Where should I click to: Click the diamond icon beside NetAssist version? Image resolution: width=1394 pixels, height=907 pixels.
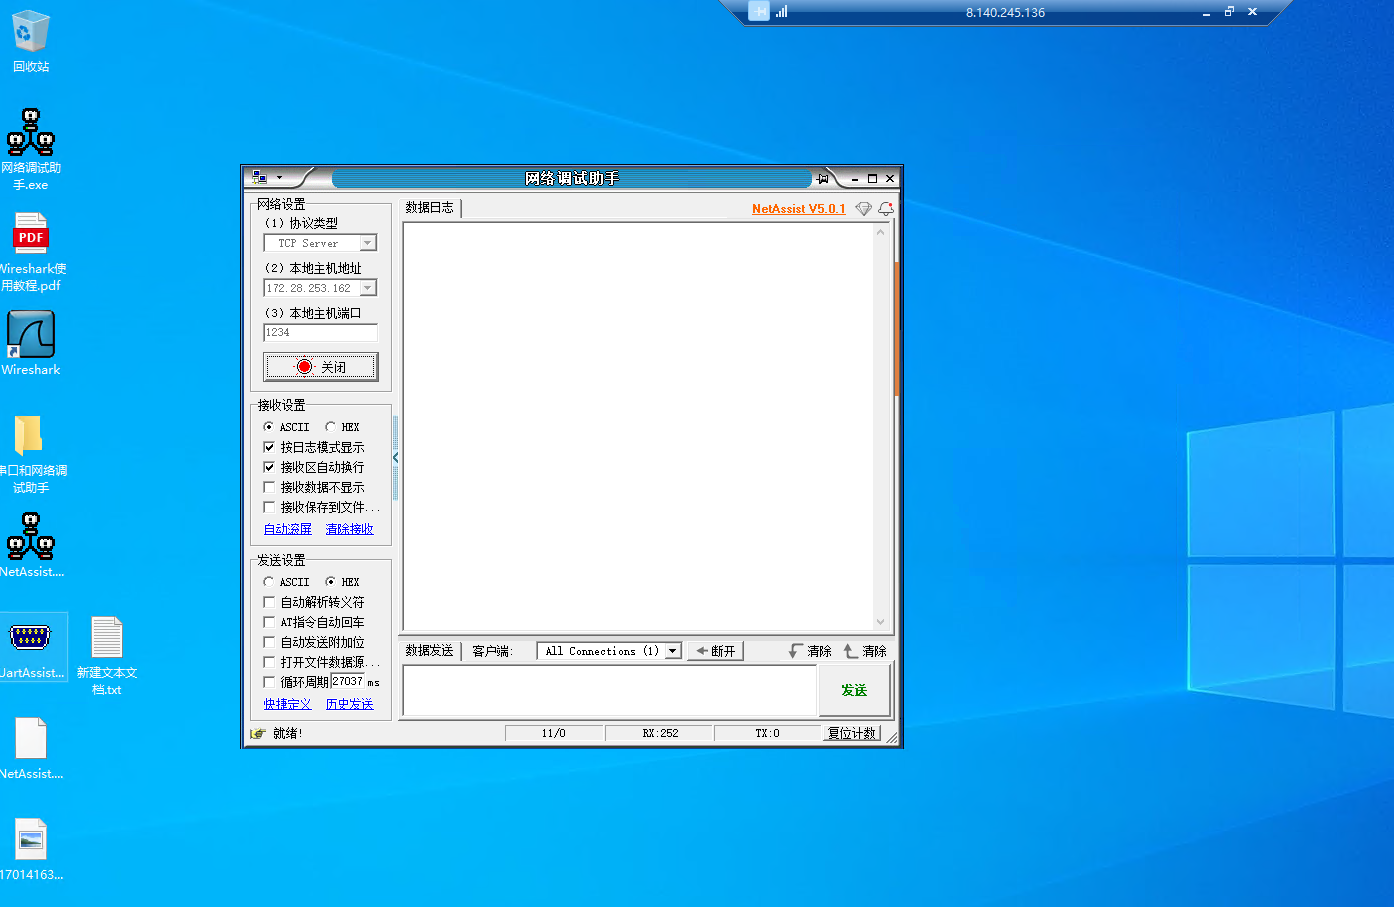(863, 209)
